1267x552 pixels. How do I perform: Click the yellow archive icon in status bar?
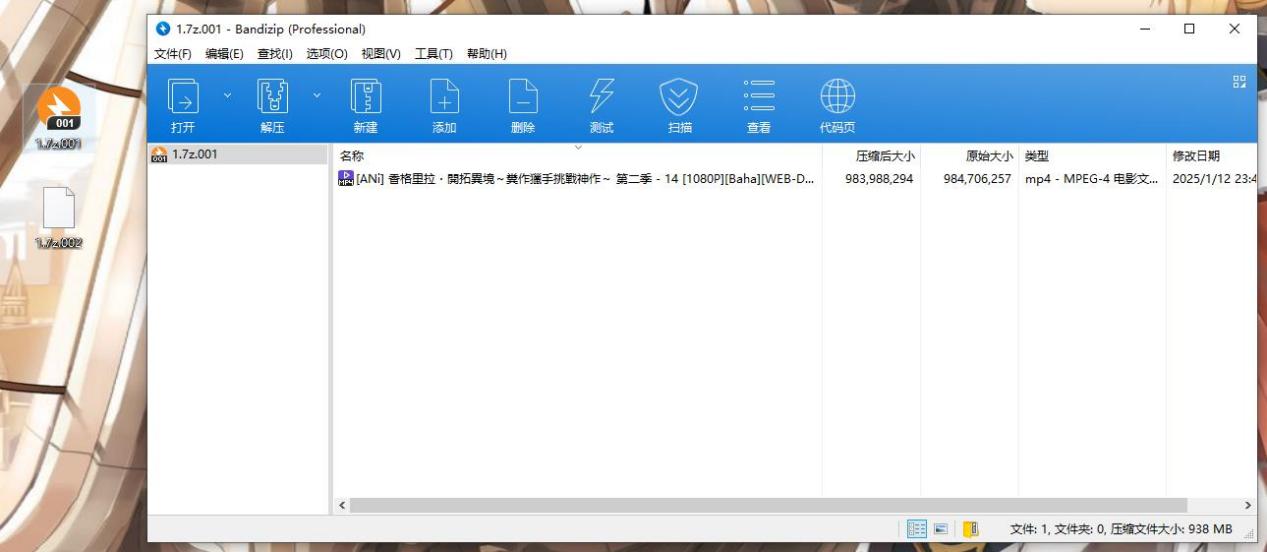point(970,529)
